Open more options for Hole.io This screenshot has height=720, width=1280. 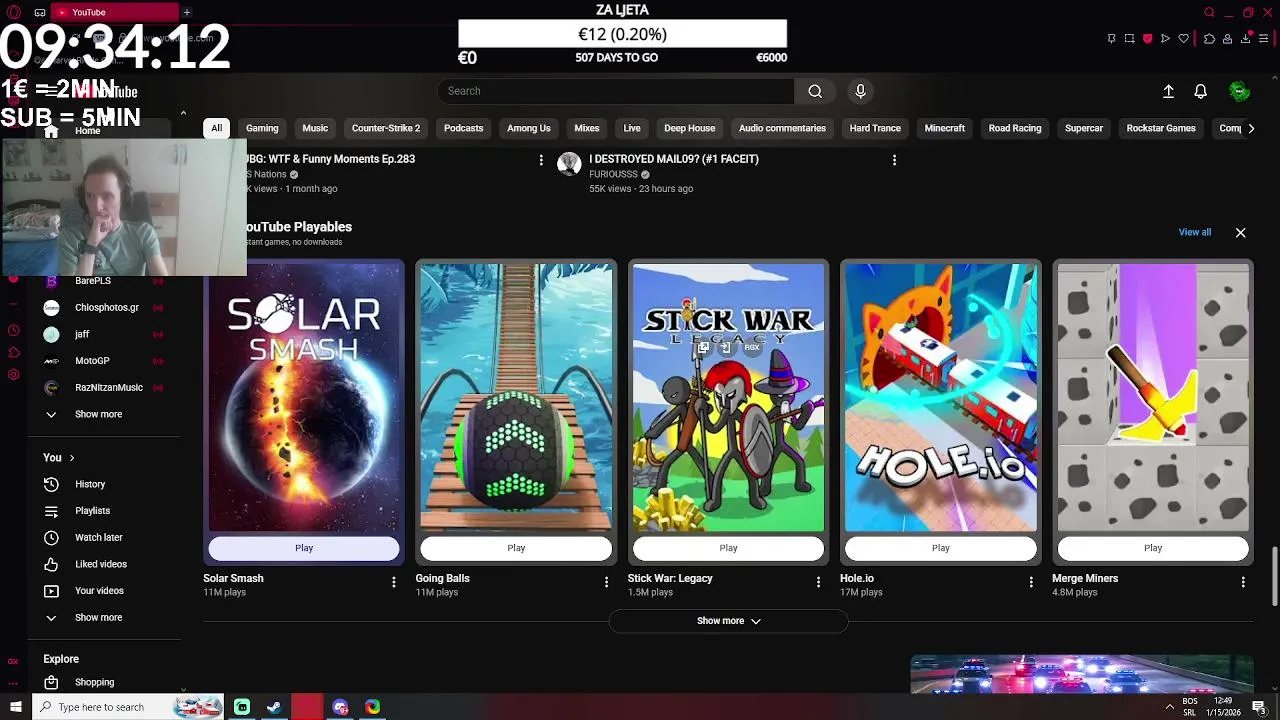pyautogui.click(x=1031, y=582)
